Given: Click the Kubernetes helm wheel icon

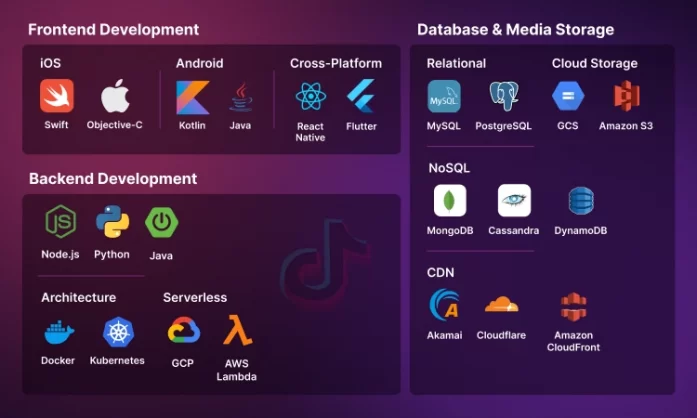Looking at the screenshot, I should (118, 332).
